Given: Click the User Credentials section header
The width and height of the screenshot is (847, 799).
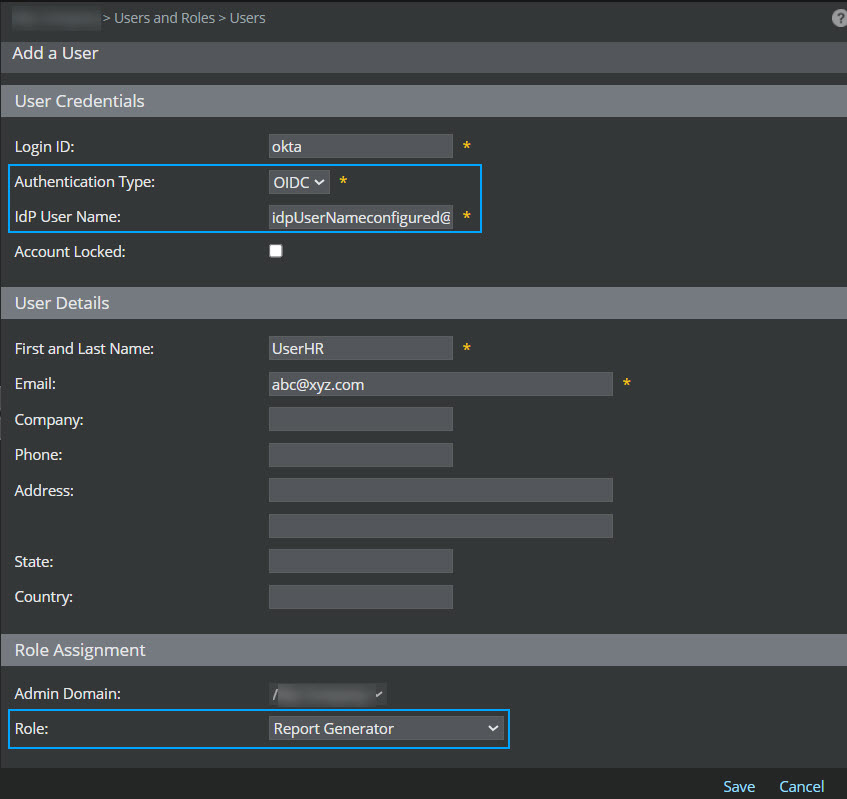Looking at the screenshot, I should (424, 101).
